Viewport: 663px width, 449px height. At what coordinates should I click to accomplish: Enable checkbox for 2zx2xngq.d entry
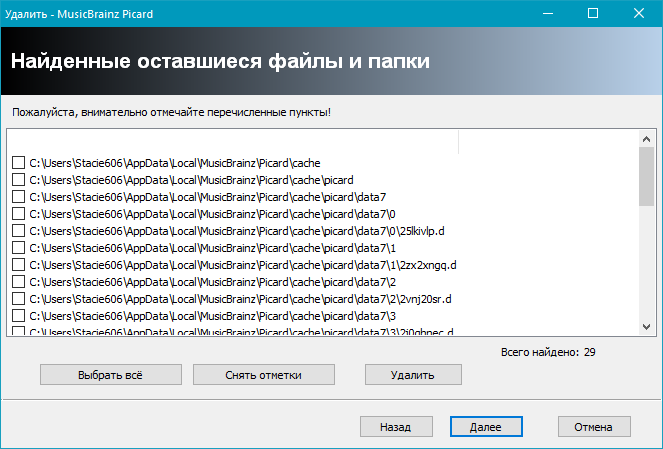pyautogui.click(x=18, y=265)
